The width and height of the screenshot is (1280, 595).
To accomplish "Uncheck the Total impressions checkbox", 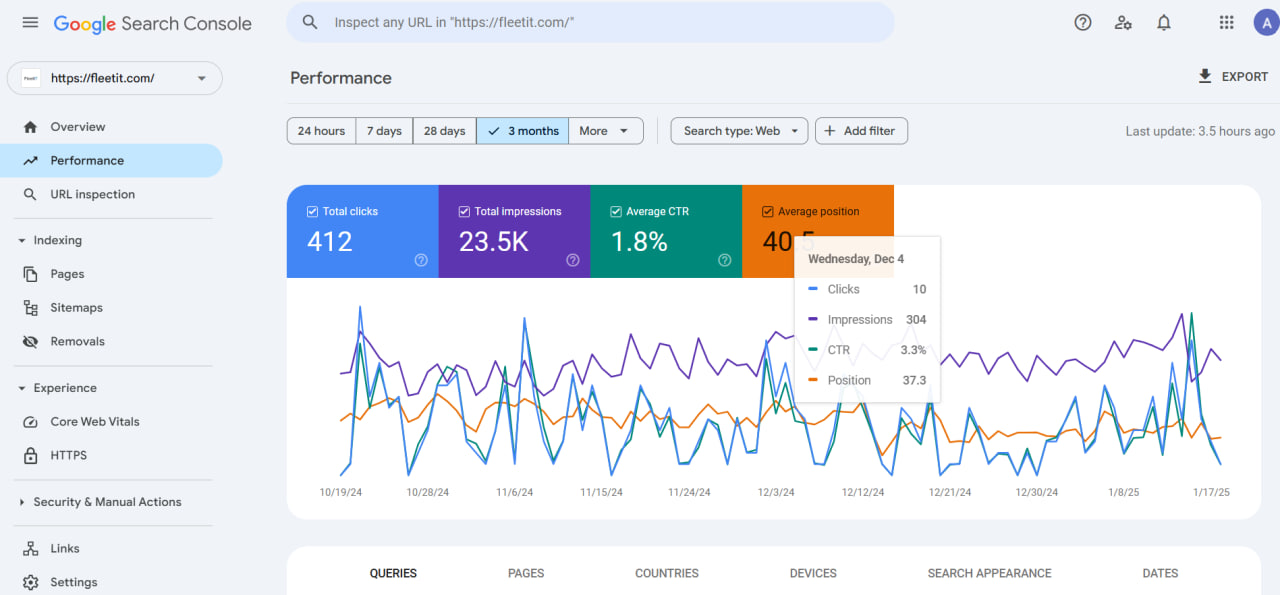I will [464, 211].
